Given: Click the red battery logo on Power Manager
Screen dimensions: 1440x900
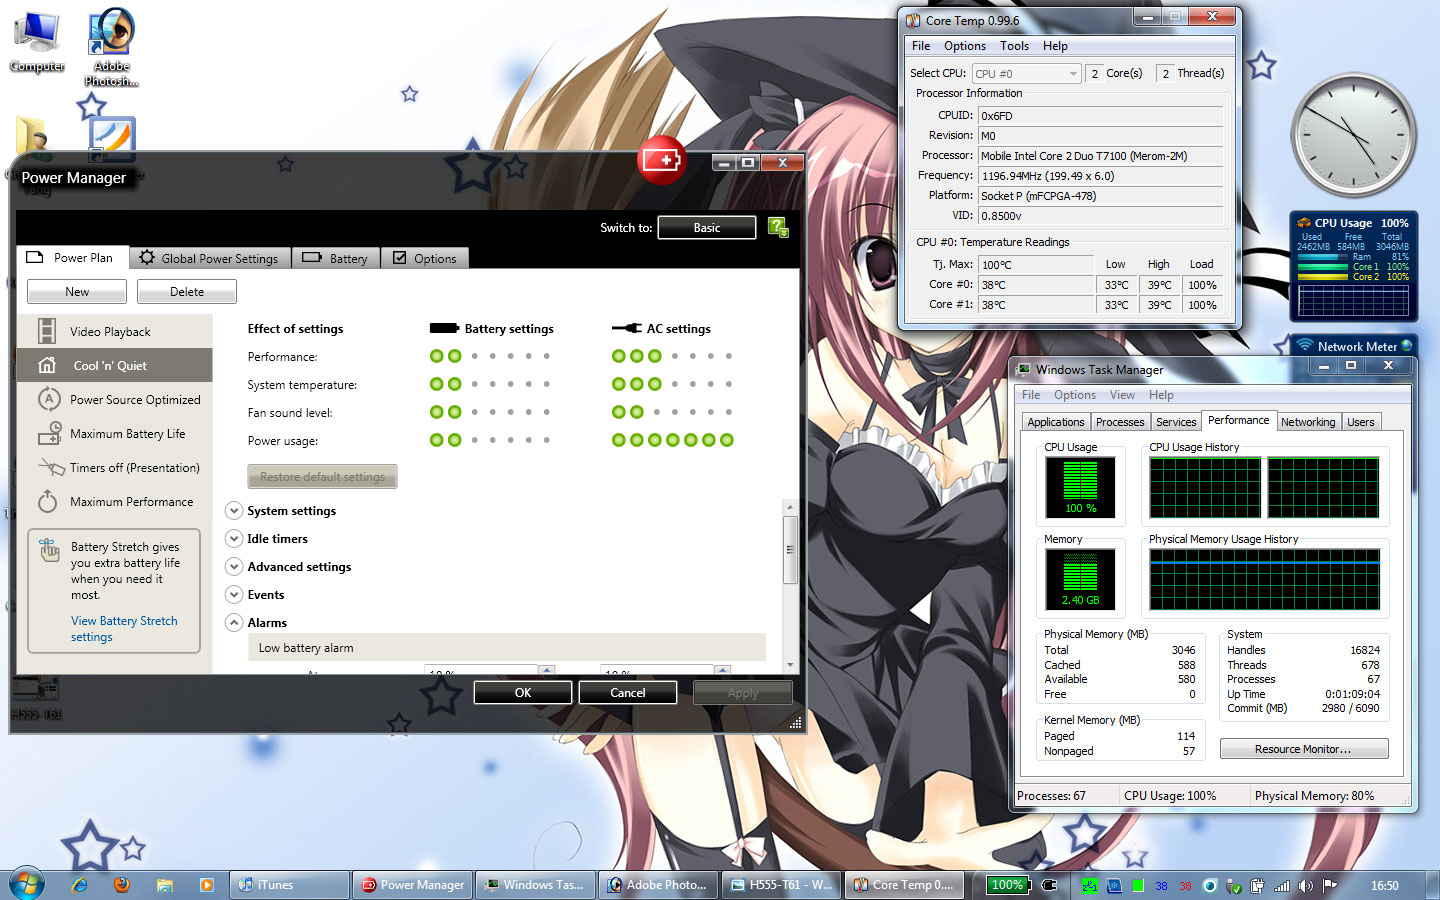Looking at the screenshot, I should [x=661, y=160].
